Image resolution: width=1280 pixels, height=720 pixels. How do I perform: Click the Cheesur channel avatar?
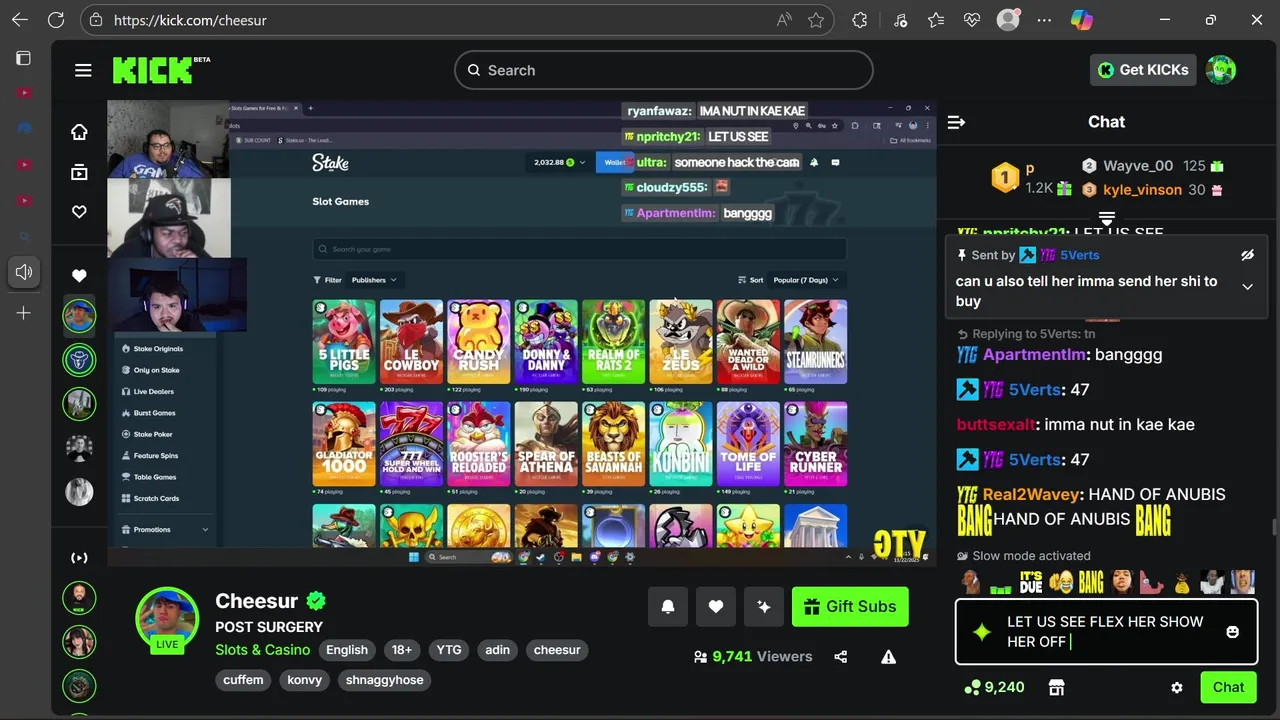click(x=167, y=619)
